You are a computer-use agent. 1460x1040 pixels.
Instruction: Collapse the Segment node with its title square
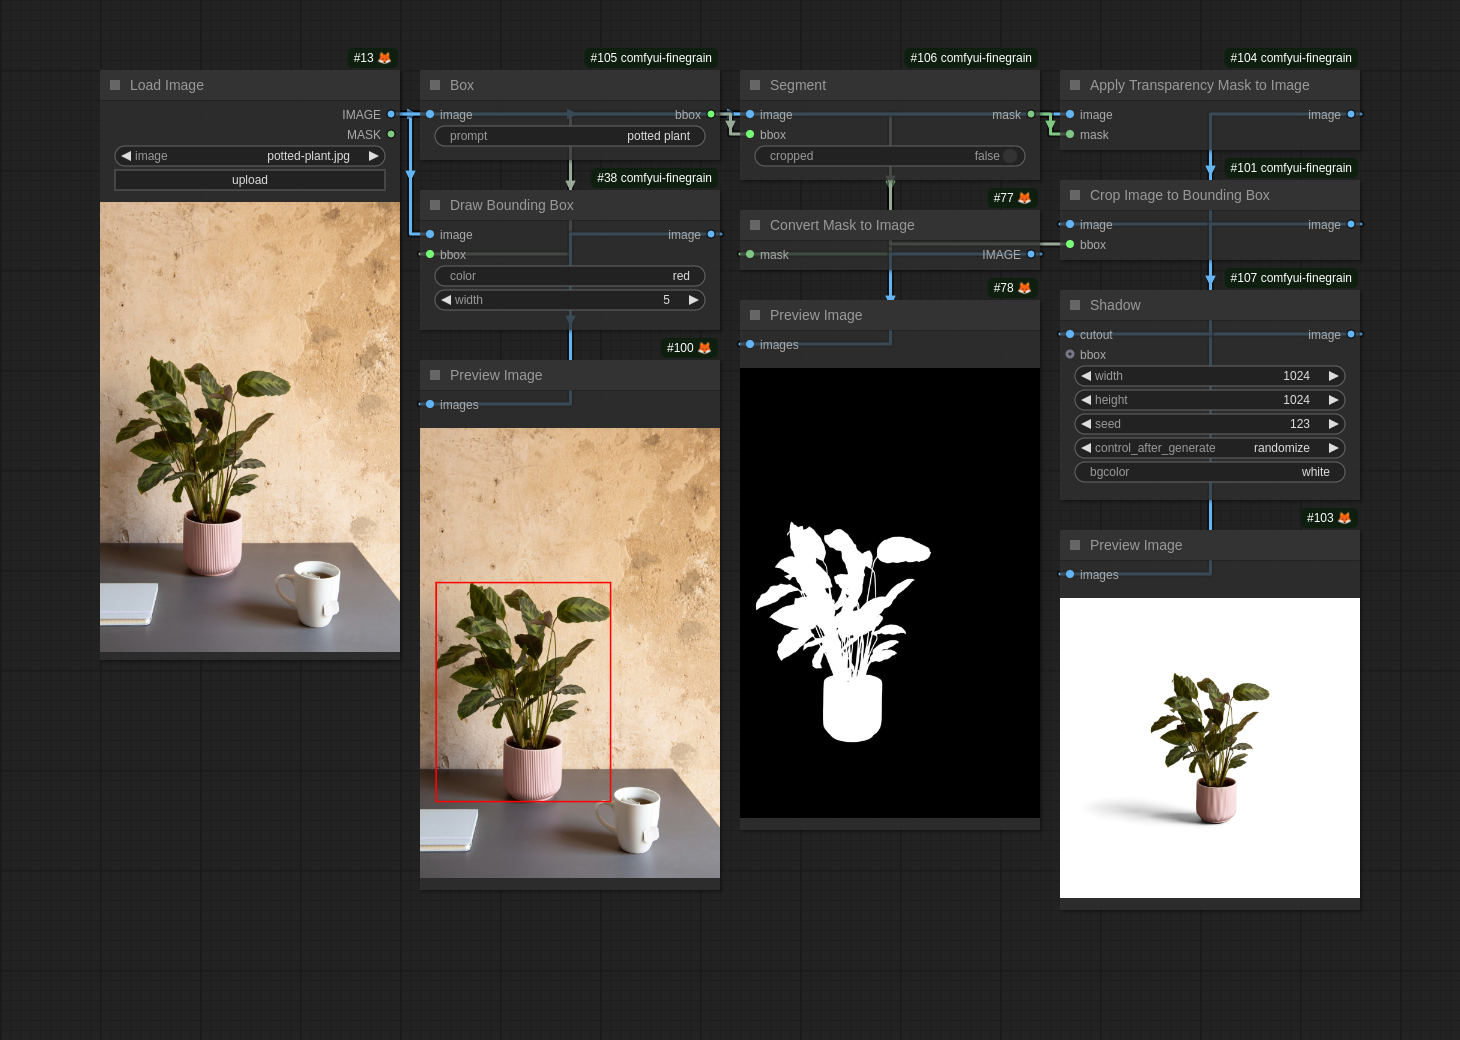pyautogui.click(x=755, y=85)
